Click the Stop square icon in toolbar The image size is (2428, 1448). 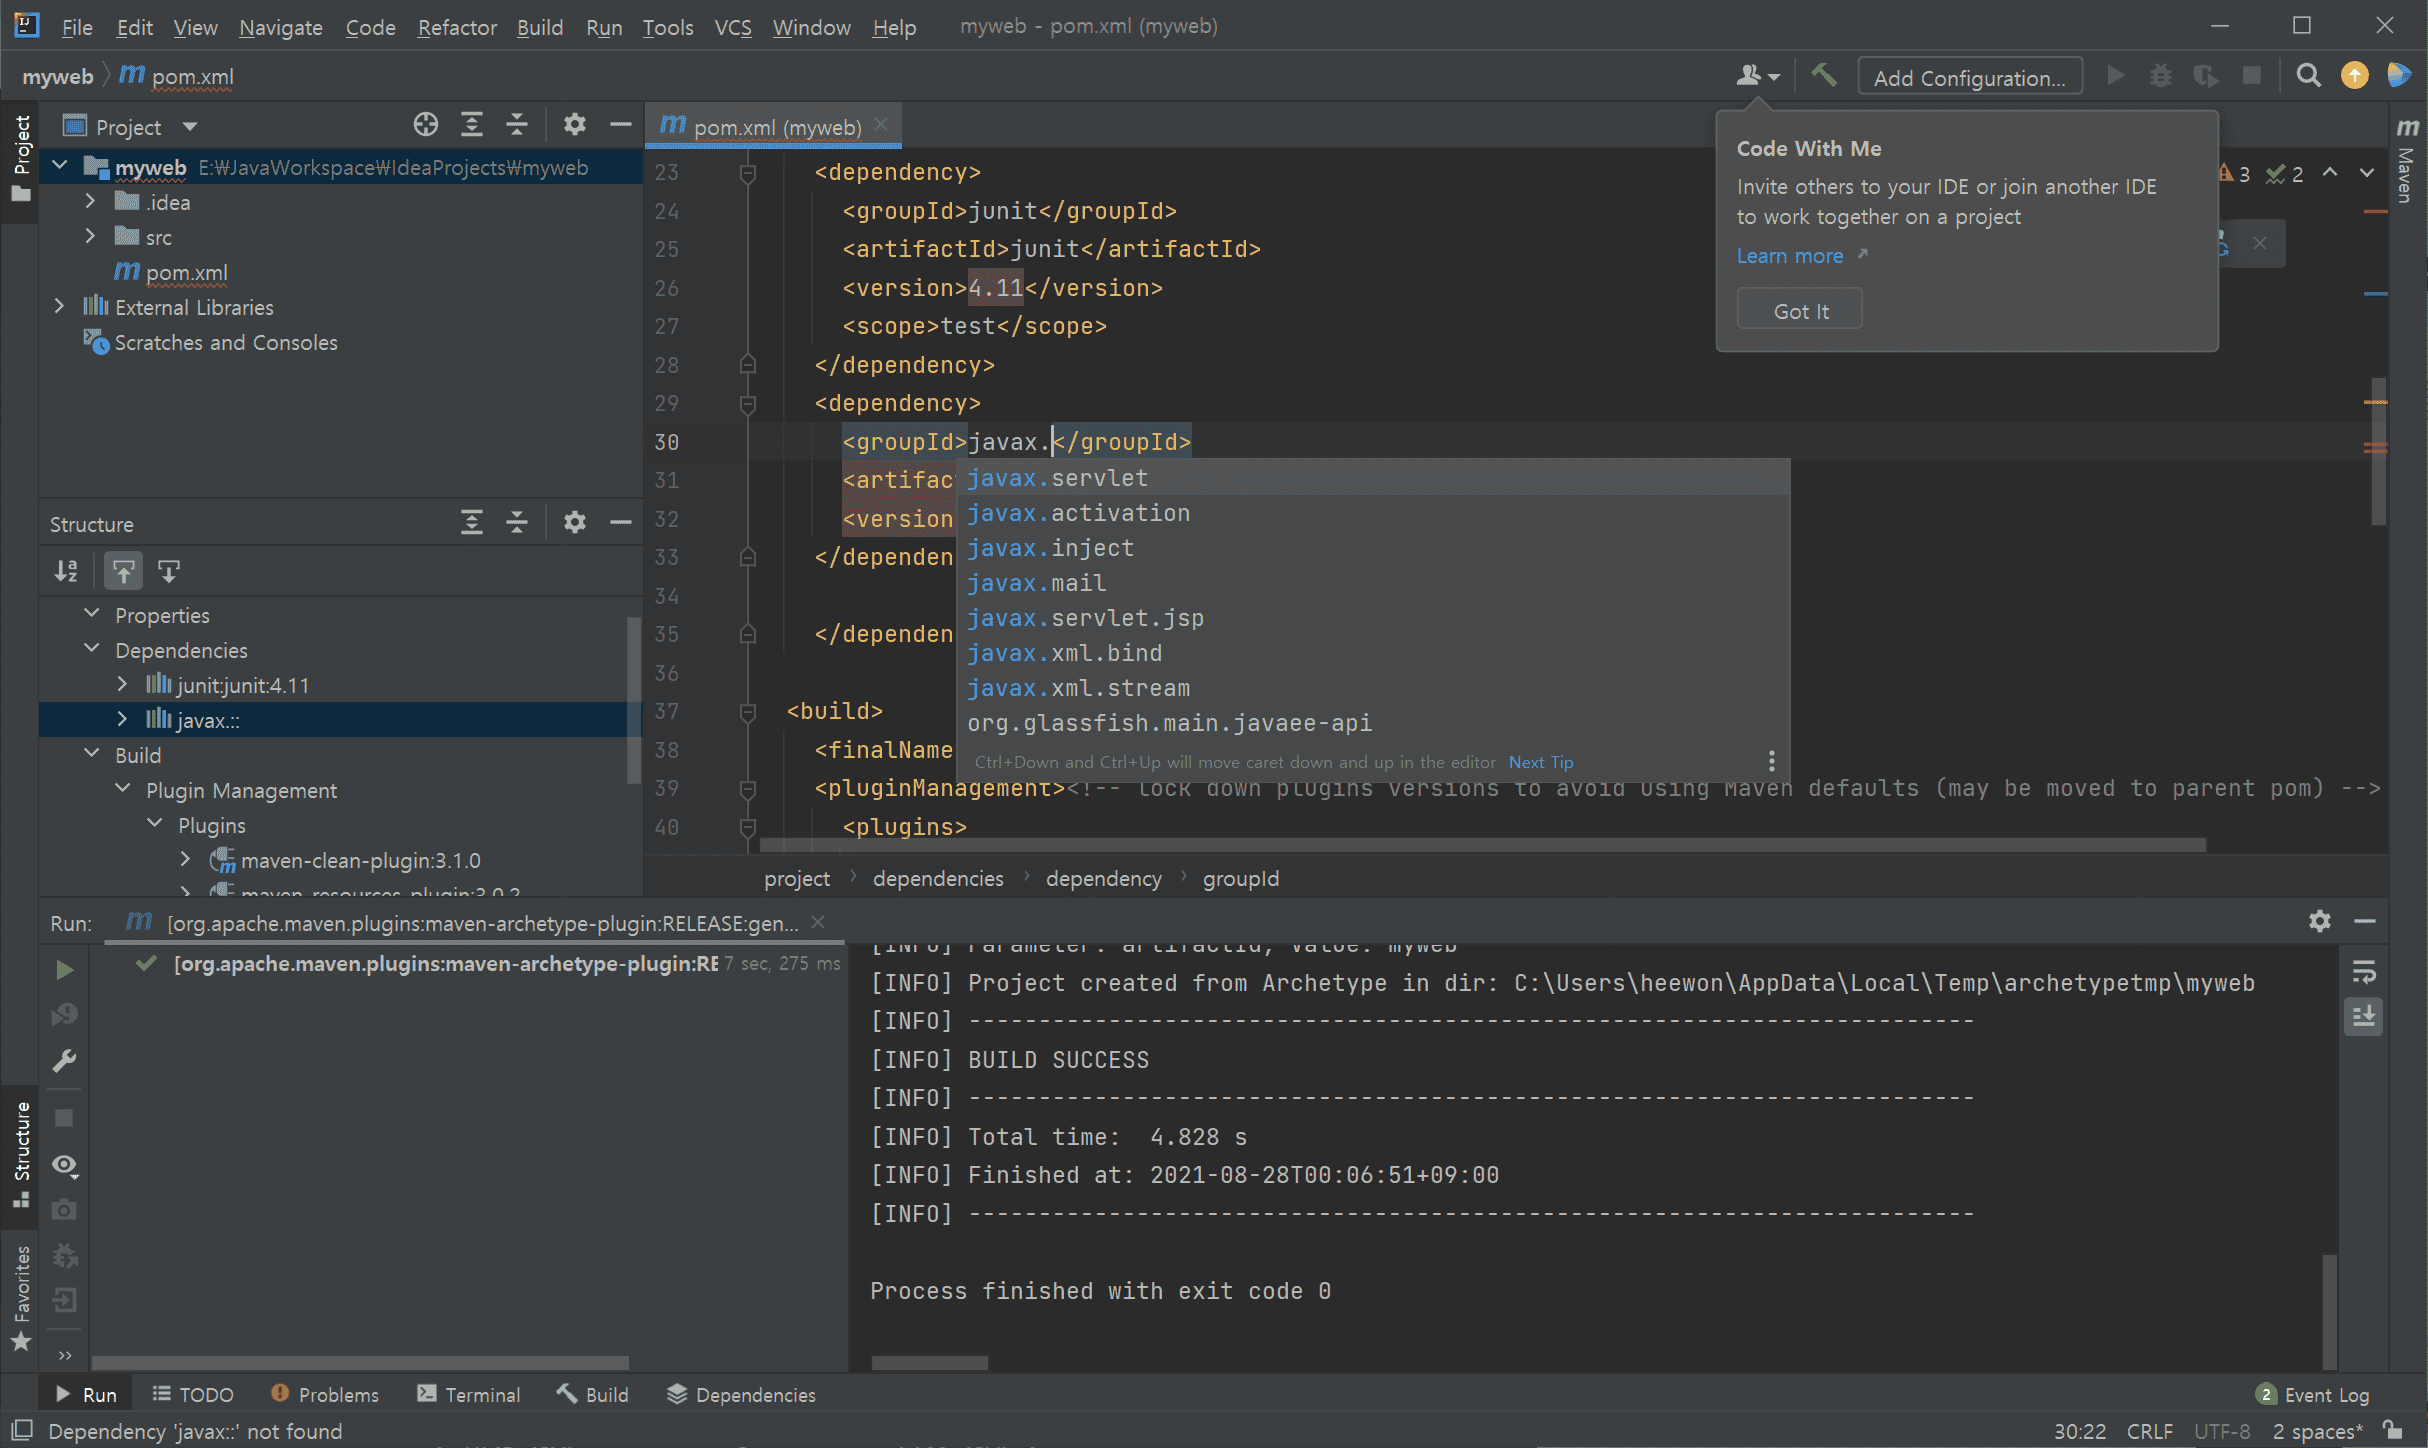tap(2251, 76)
